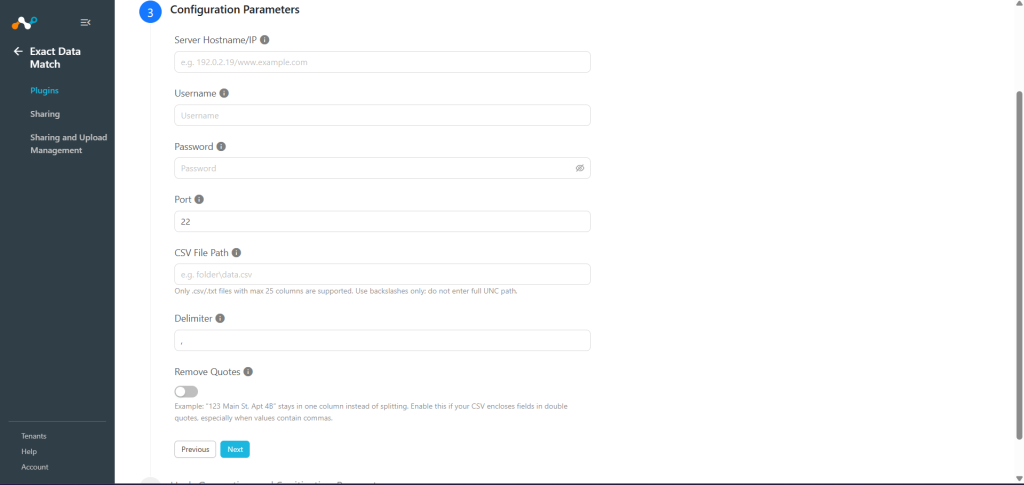
Task: Open info tooltip for Server Hostname/IP
Action: click(x=264, y=40)
